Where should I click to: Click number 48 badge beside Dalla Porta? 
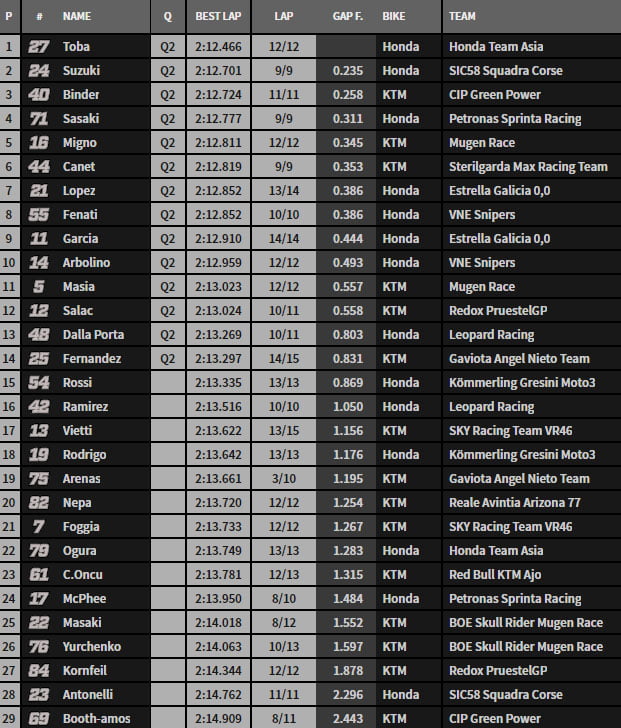(39, 335)
